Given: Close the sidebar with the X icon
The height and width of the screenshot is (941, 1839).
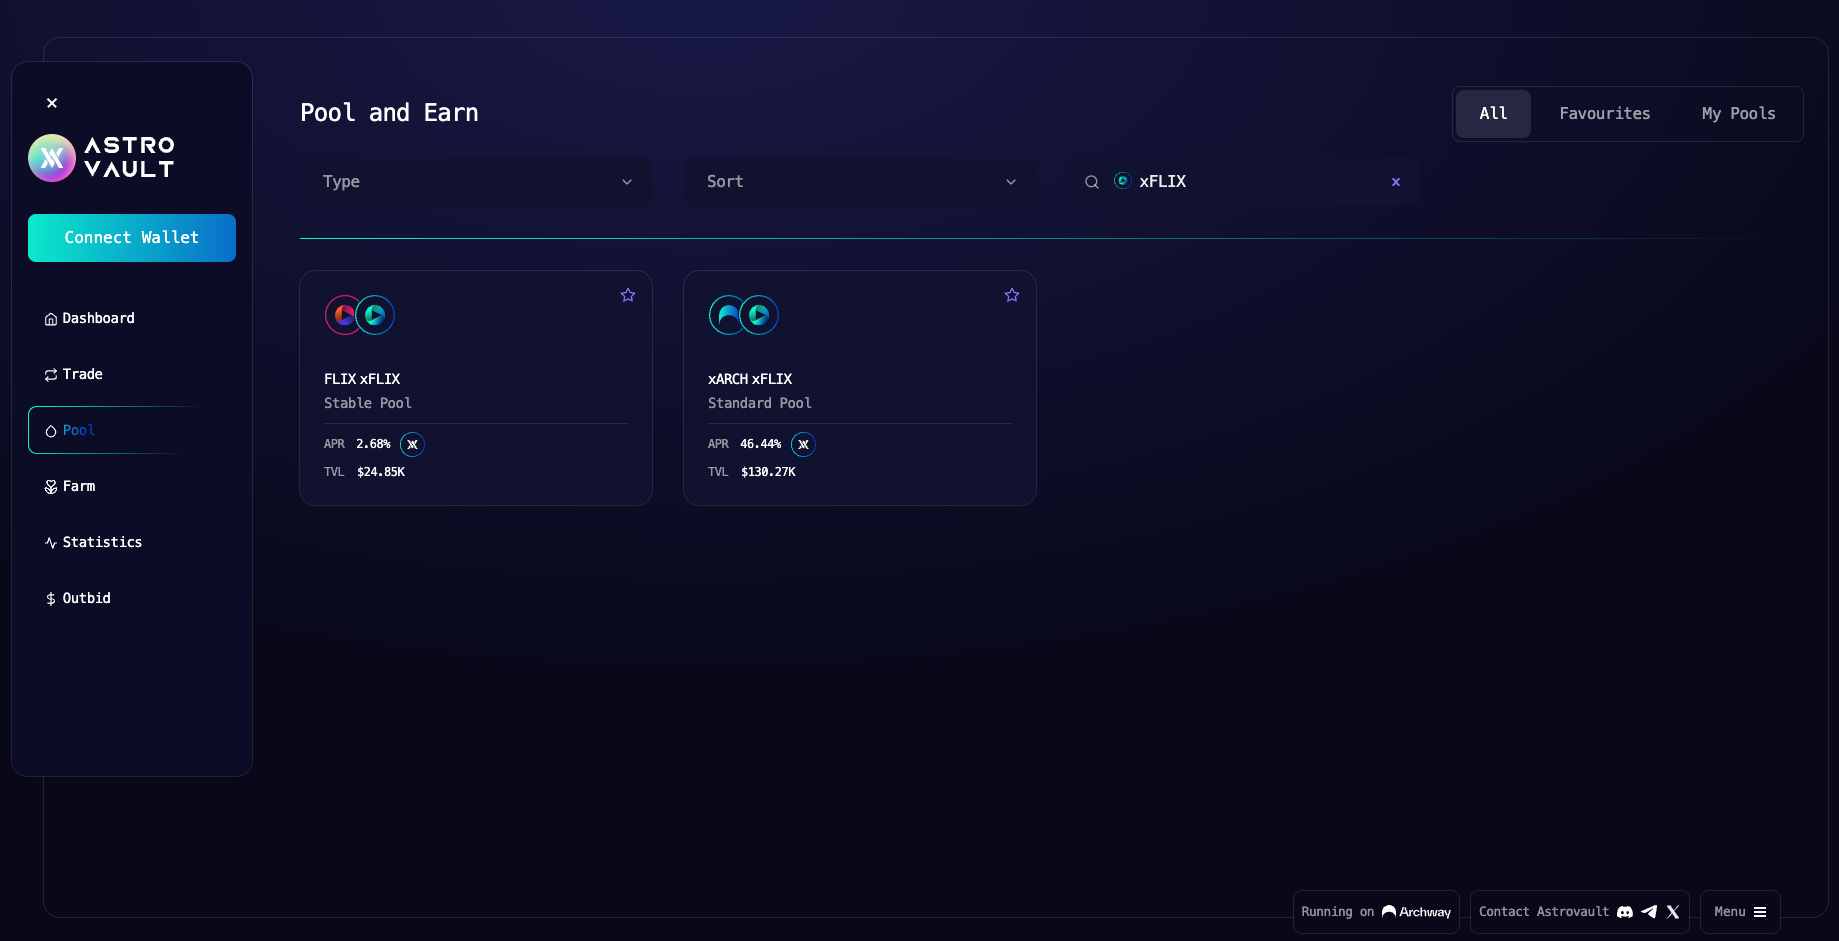Looking at the screenshot, I should pos(52,103).
